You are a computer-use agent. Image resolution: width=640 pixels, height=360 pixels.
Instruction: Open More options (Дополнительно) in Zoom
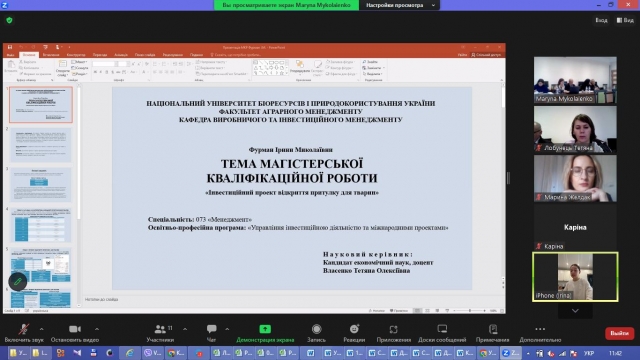[x=540, y=333]
